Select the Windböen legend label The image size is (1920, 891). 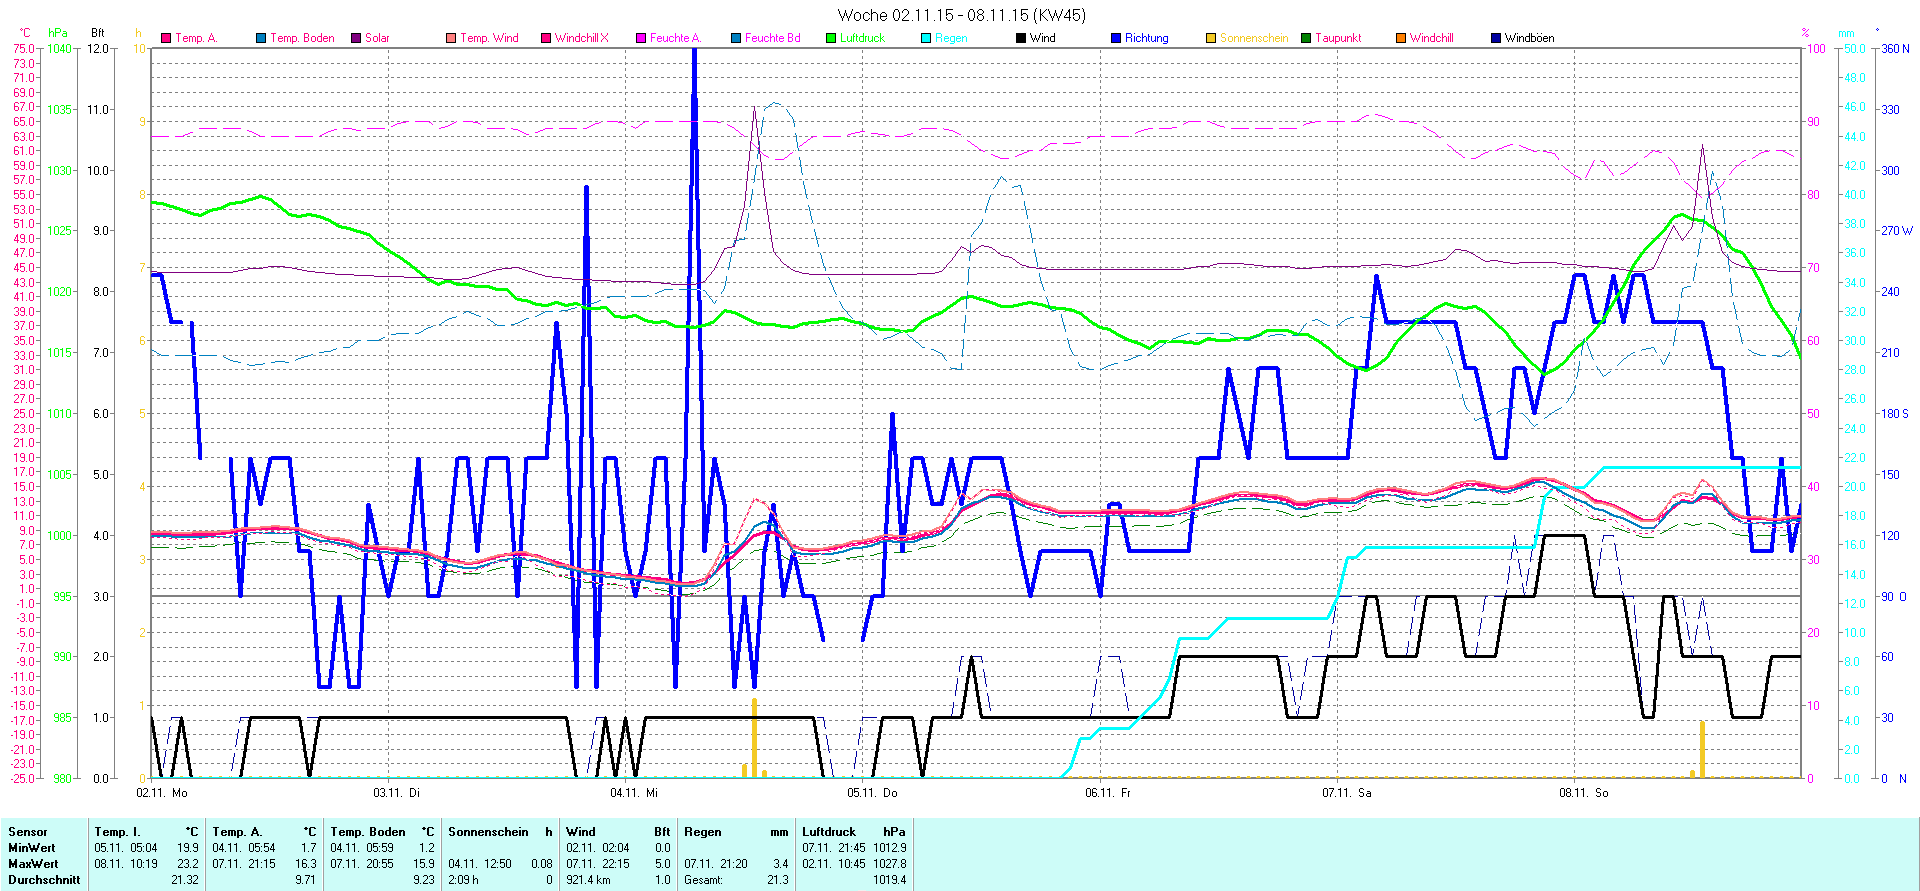(1529, 38)
